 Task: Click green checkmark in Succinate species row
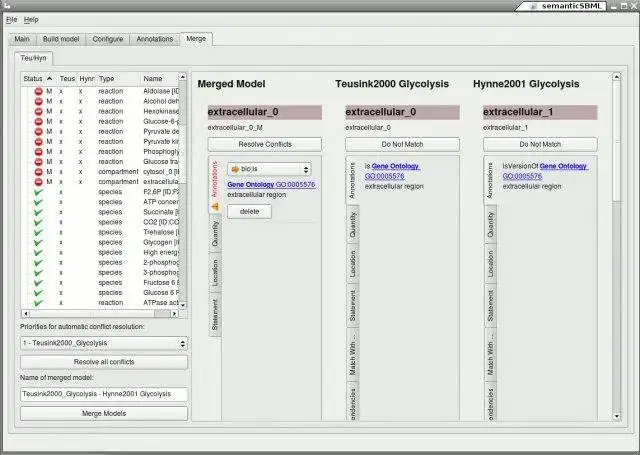point(38,212)
